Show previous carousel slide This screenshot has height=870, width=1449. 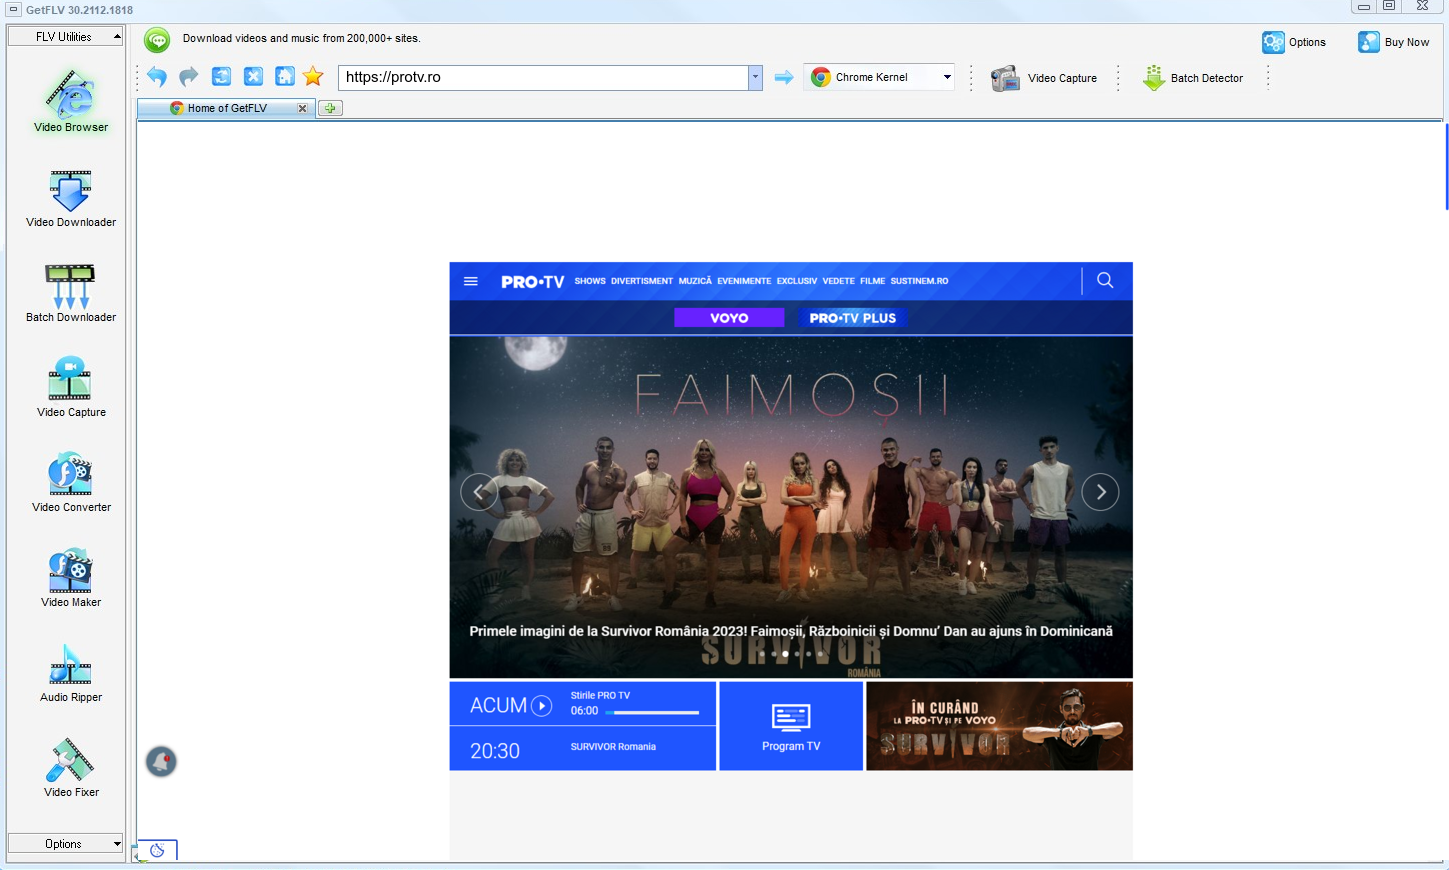[x=479, y=492]
